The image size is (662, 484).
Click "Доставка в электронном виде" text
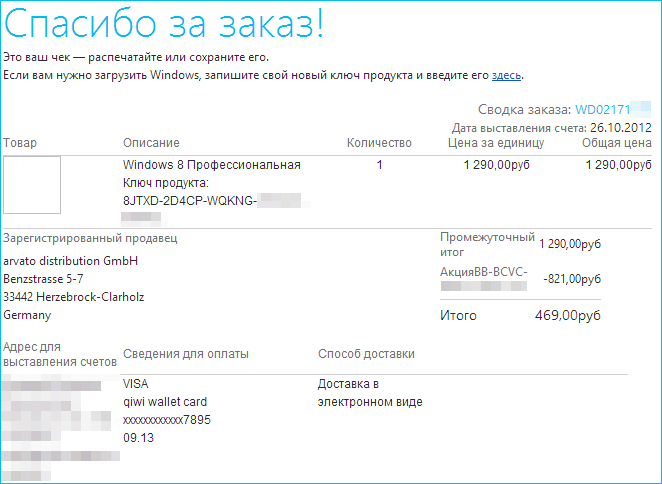(x=370, y=393)
